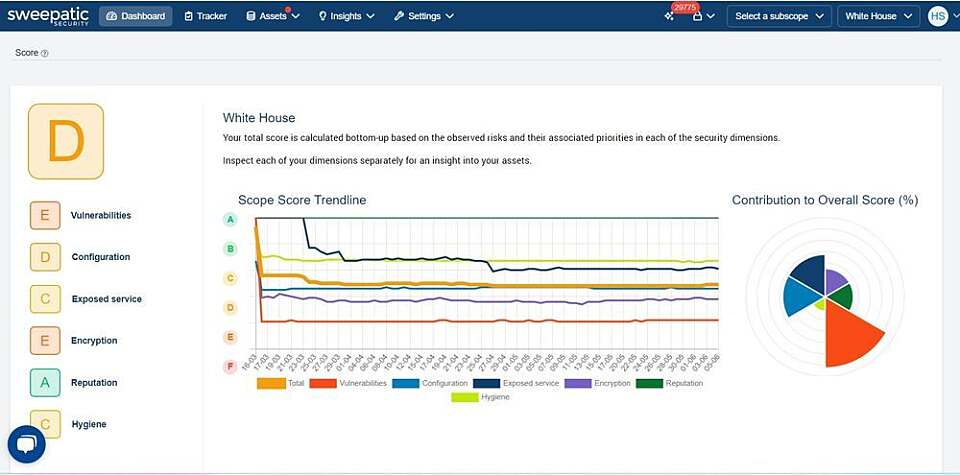Toggle the Reputation legend series
The image size is (960, 475).
pyautogui.click(x=670, y=383)
